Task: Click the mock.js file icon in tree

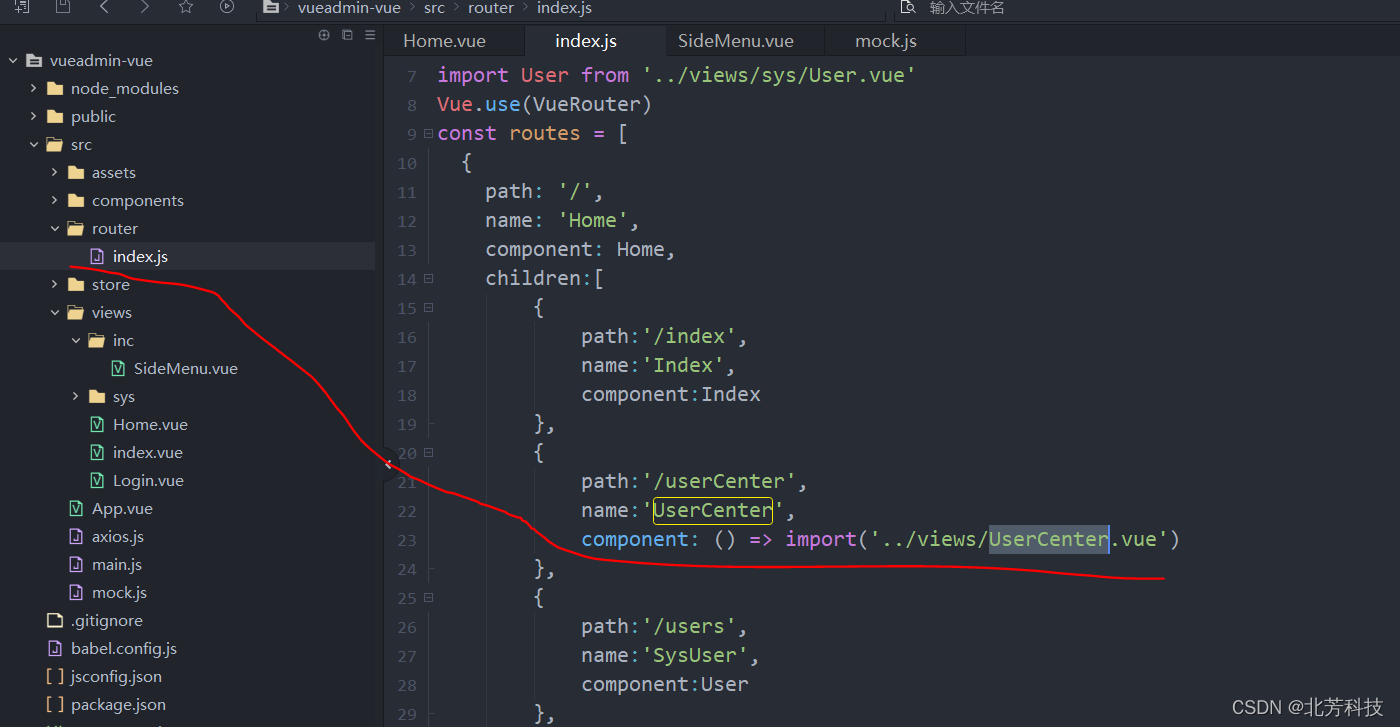Action: tap(76, 592)
